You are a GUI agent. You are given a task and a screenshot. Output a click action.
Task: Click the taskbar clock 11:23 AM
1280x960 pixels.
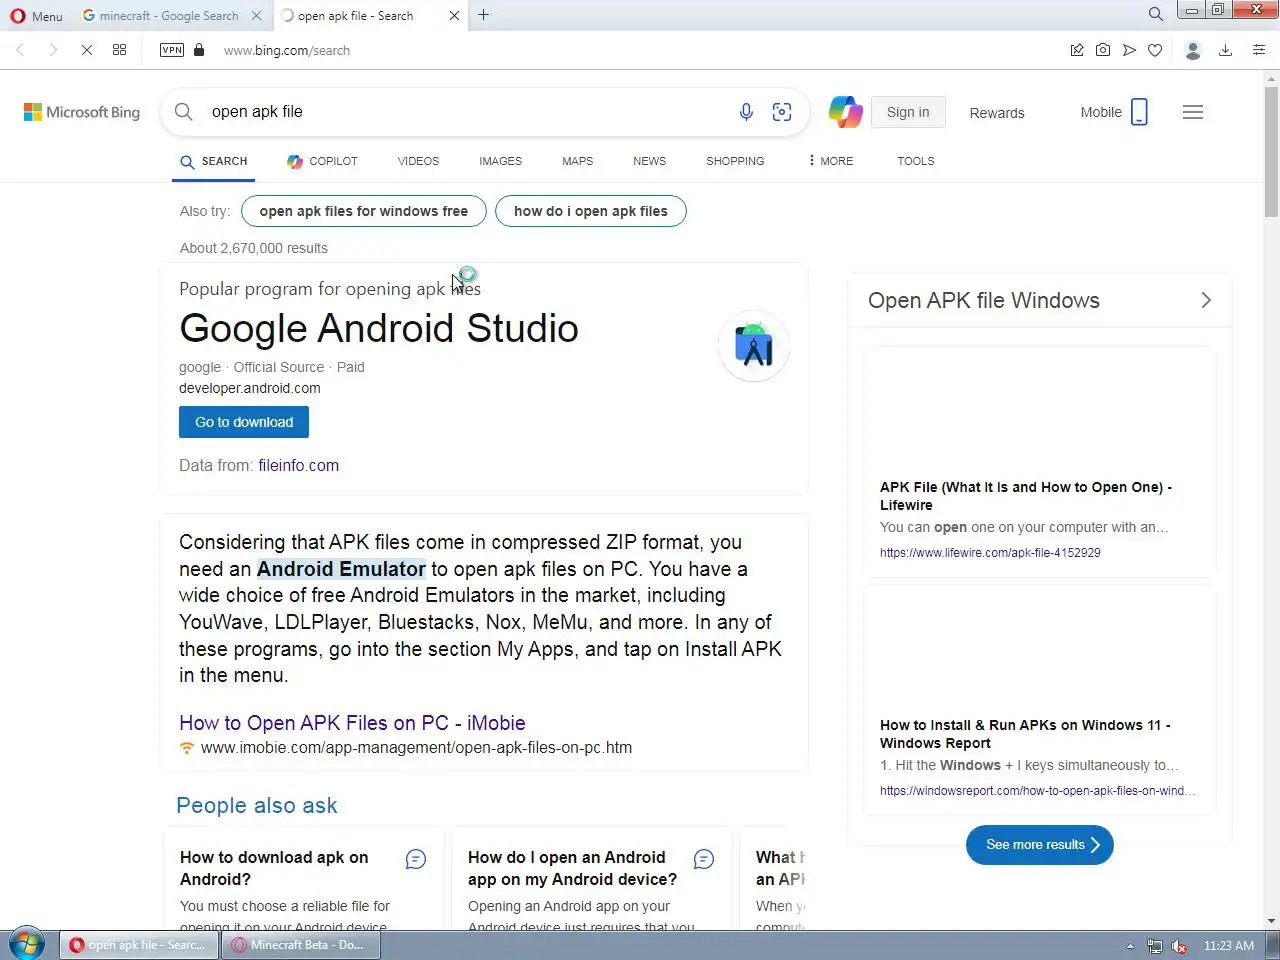click(1229, 946)
